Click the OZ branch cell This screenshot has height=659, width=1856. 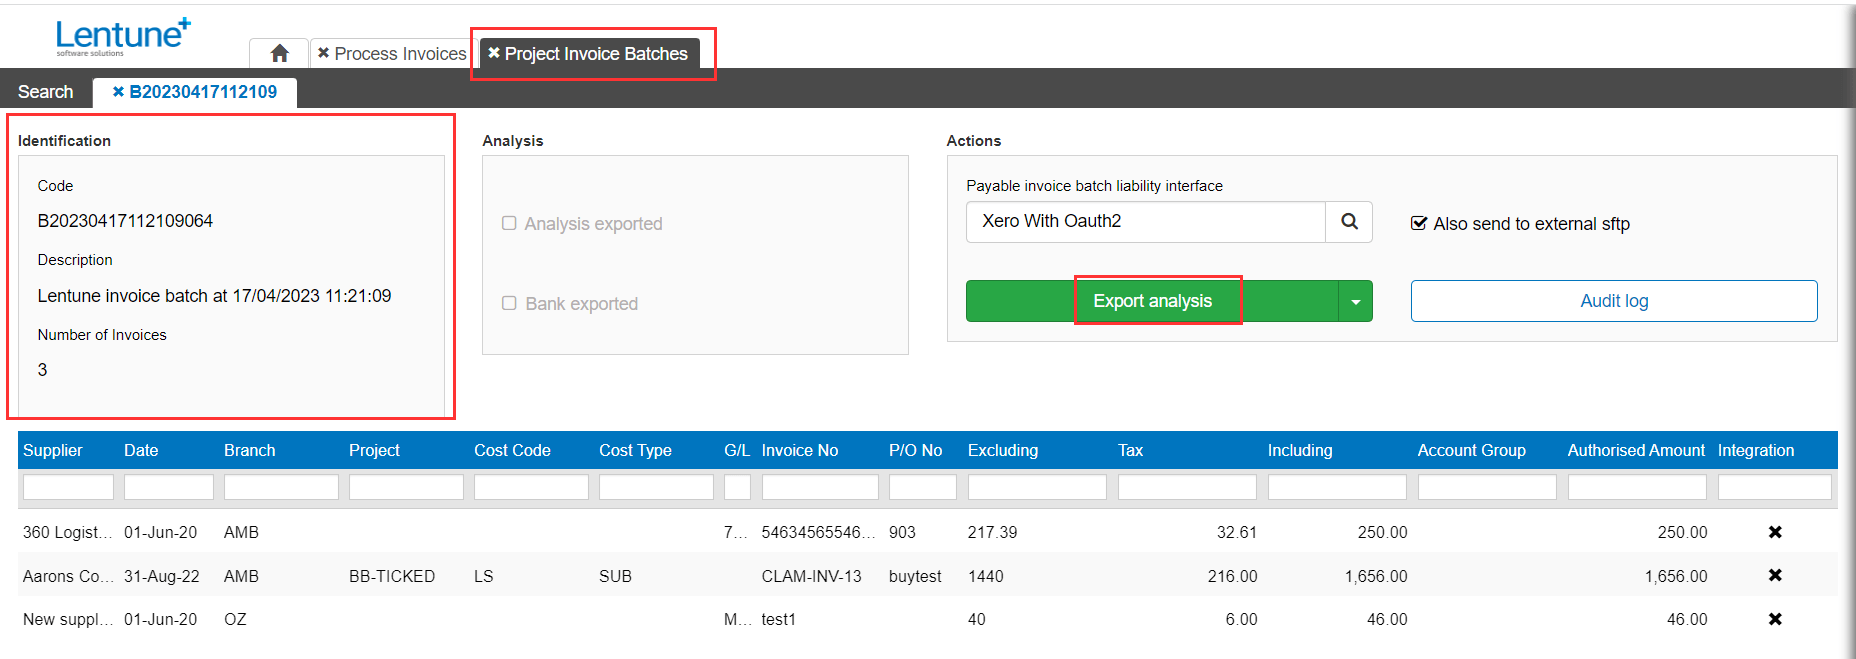[235, 619]
